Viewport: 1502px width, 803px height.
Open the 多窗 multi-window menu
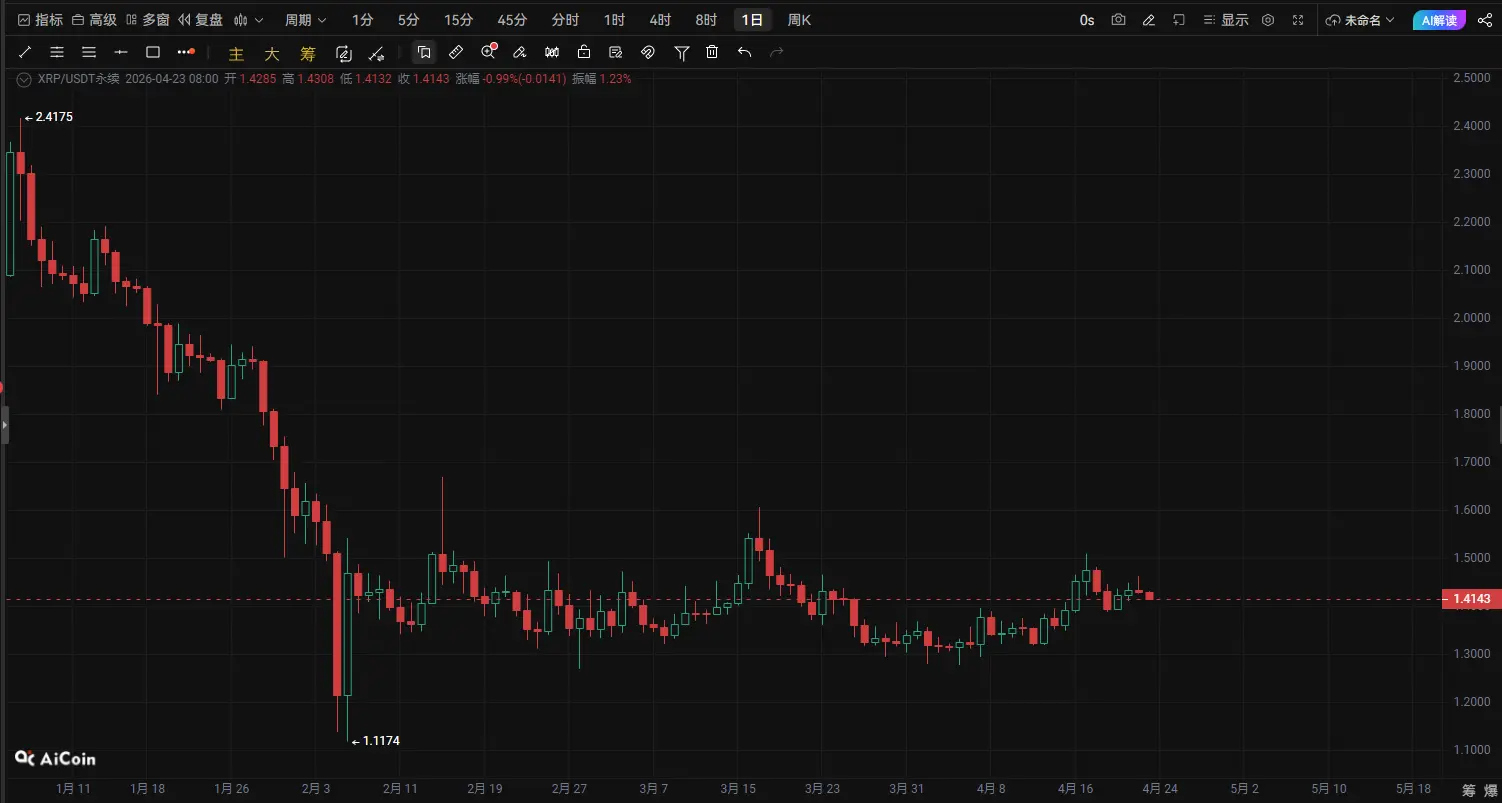pyautogui.click(x=147, y=20)
